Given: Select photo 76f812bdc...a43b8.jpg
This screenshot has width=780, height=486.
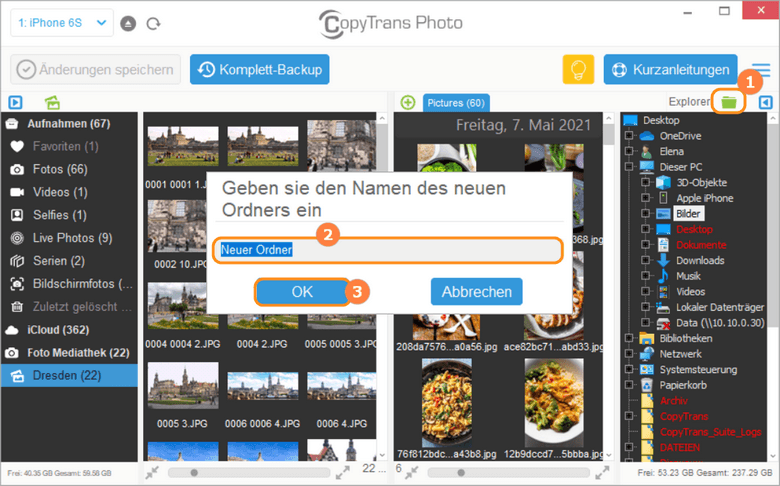Looking at the screenshot, I should 447,402.
